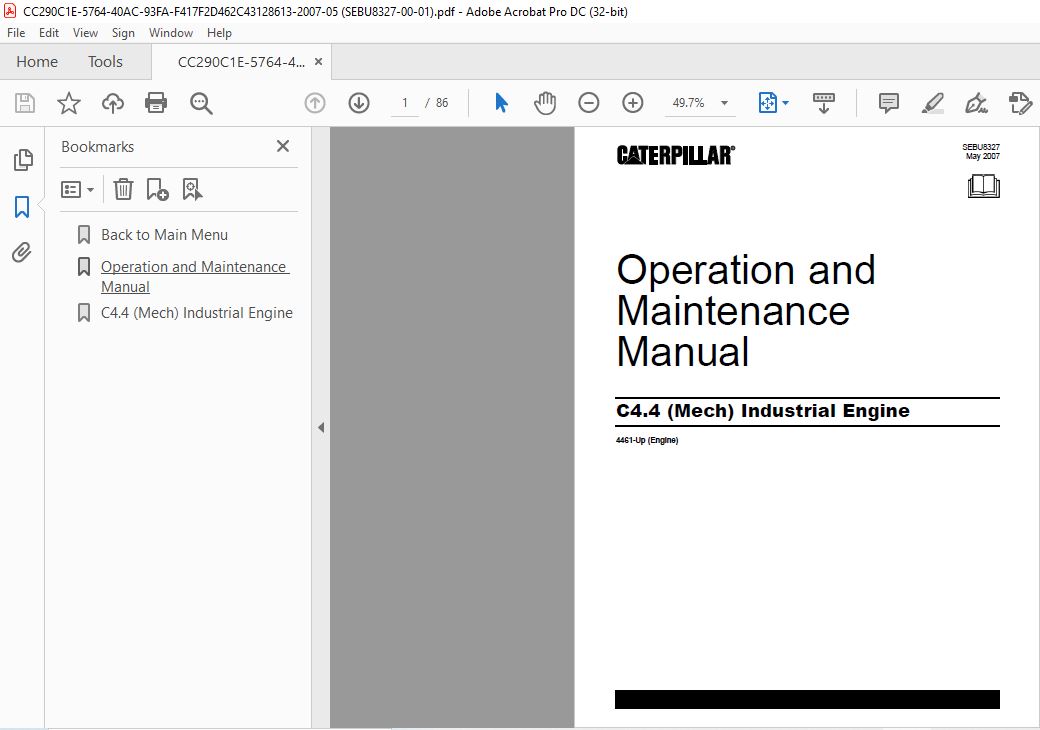Image resolution: width=1040 pixels, height=730 pixels.
Task: Click the 'C4.4 (Mech) Industrial Engine' page heading
Action: coord(763,411)
